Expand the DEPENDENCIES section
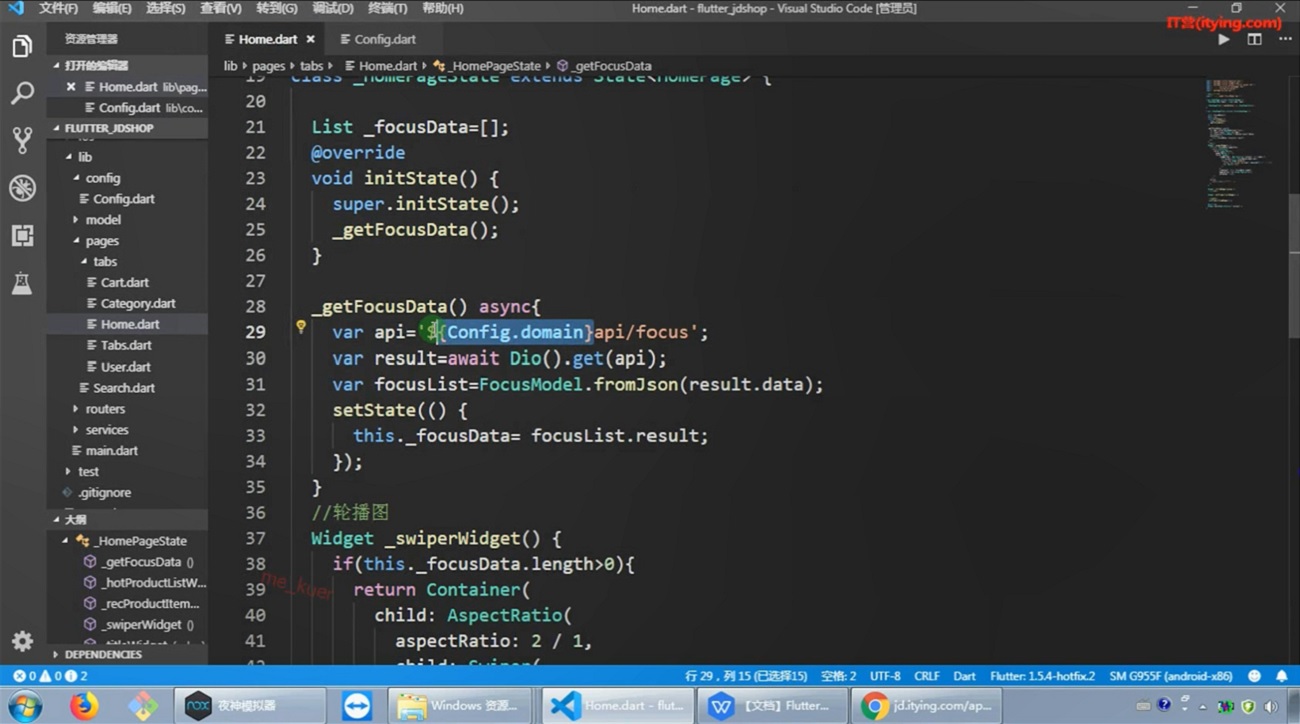 pyautogui.click(x=127, y=654)
